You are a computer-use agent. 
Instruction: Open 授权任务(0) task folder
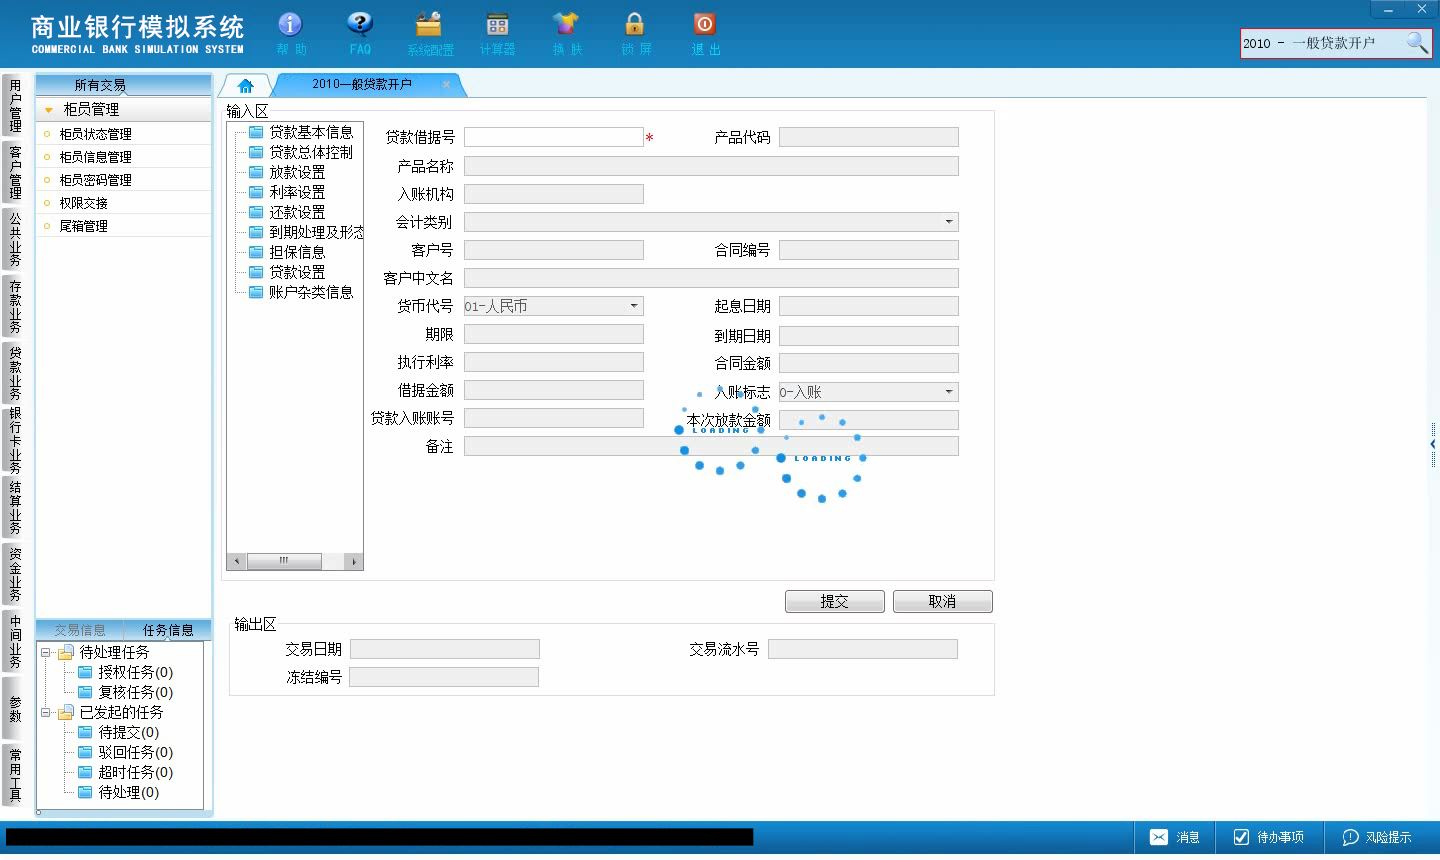(x=125, y=672)
